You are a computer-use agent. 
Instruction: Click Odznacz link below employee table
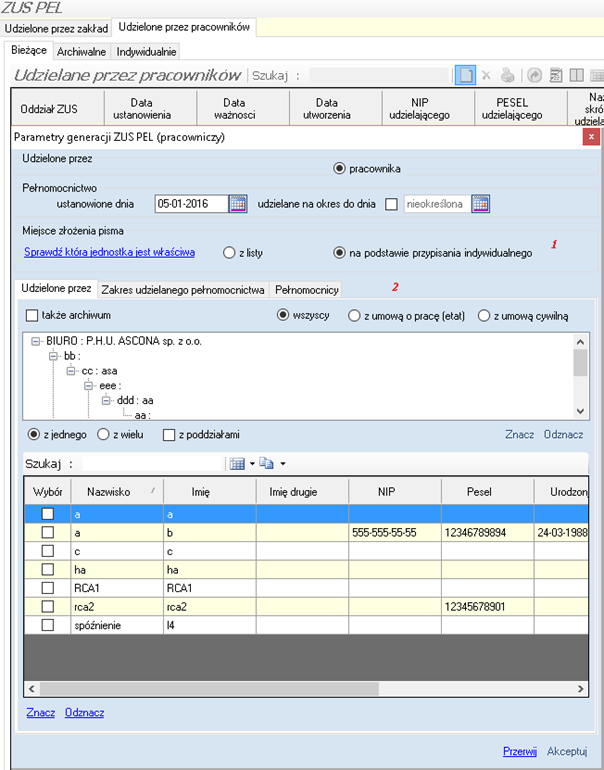pos(84,713)
